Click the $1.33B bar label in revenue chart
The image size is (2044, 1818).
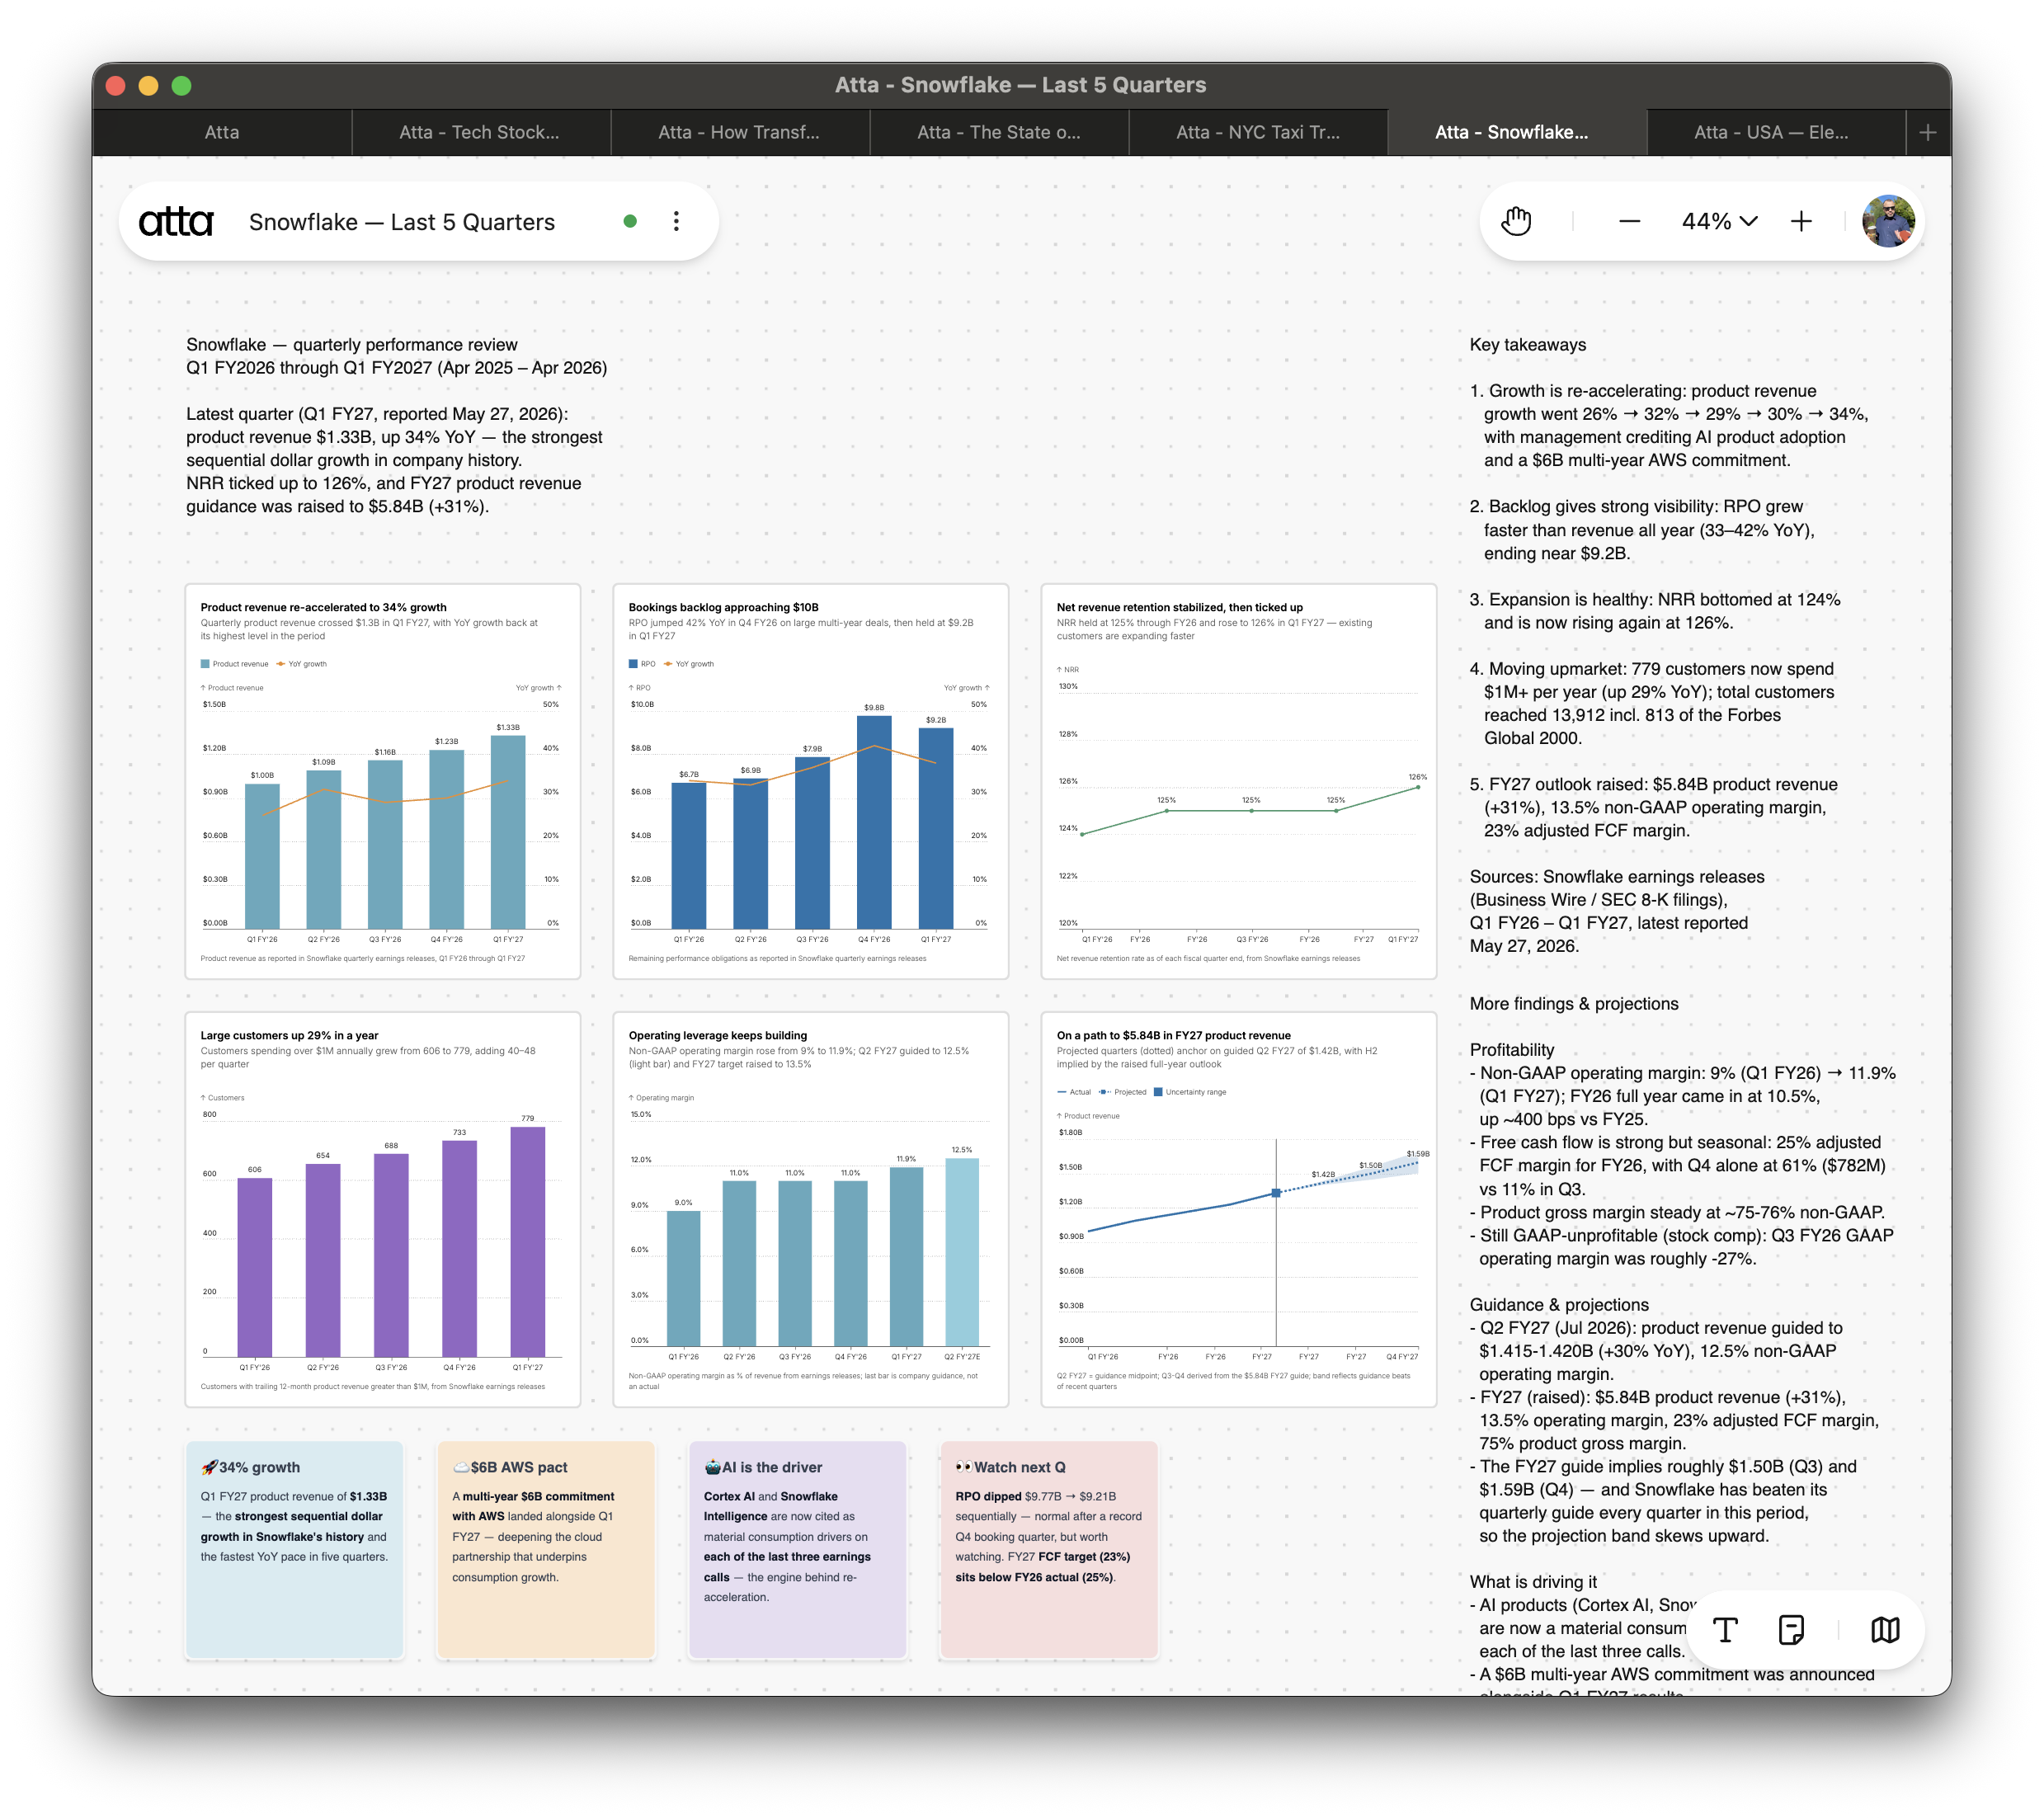(x=508, y=728)
